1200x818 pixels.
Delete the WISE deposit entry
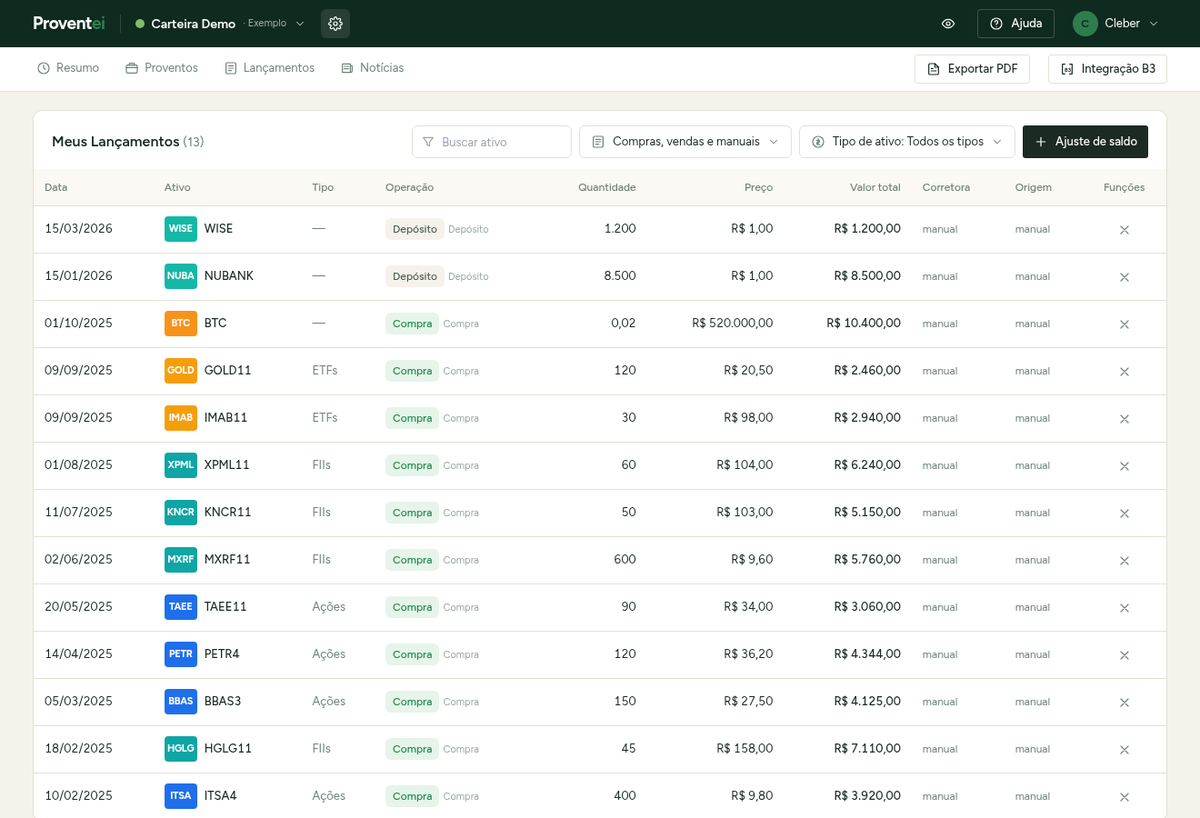(x=1124, y=230)
